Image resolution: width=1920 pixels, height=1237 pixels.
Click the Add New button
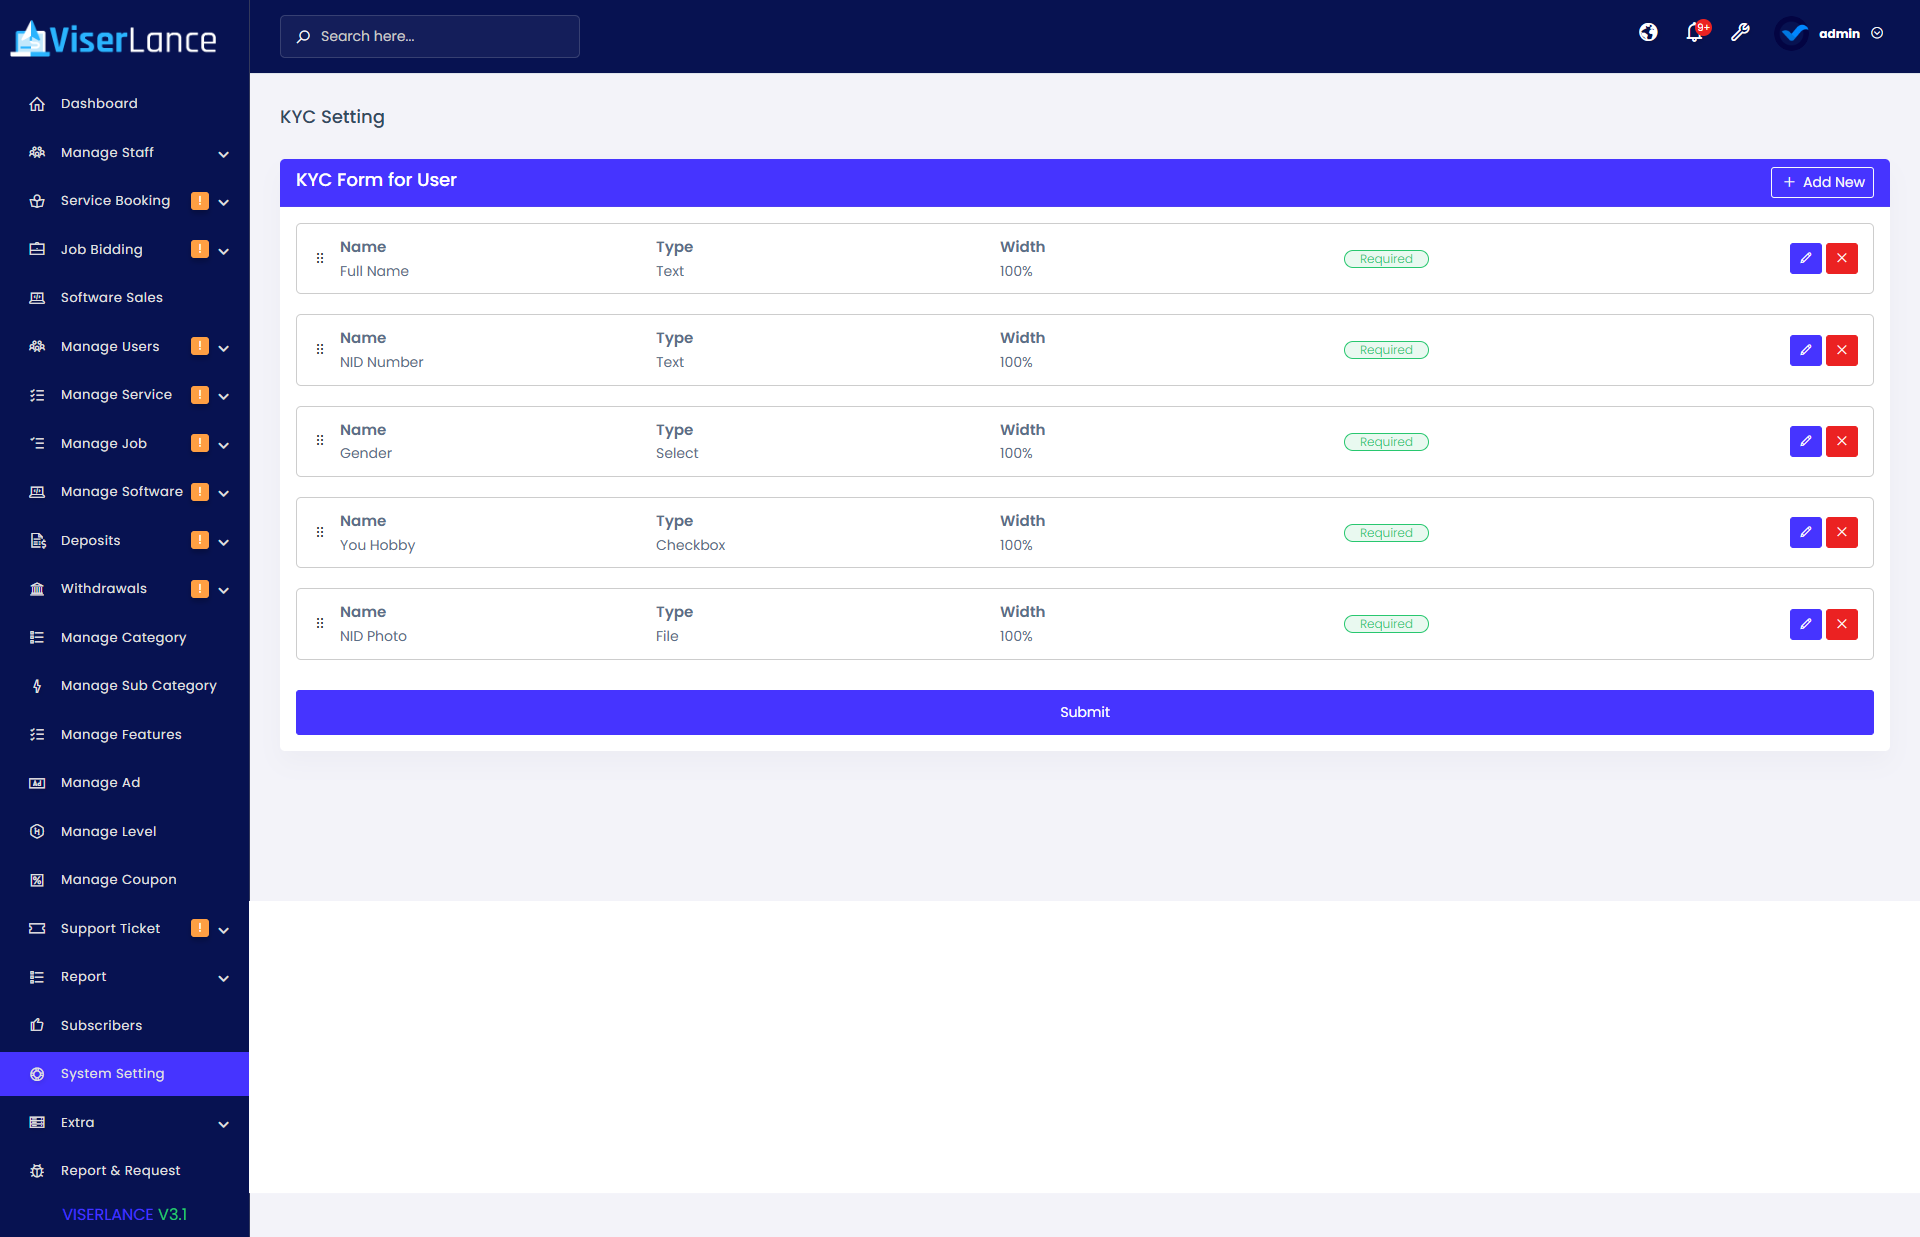pos(1822,182)
